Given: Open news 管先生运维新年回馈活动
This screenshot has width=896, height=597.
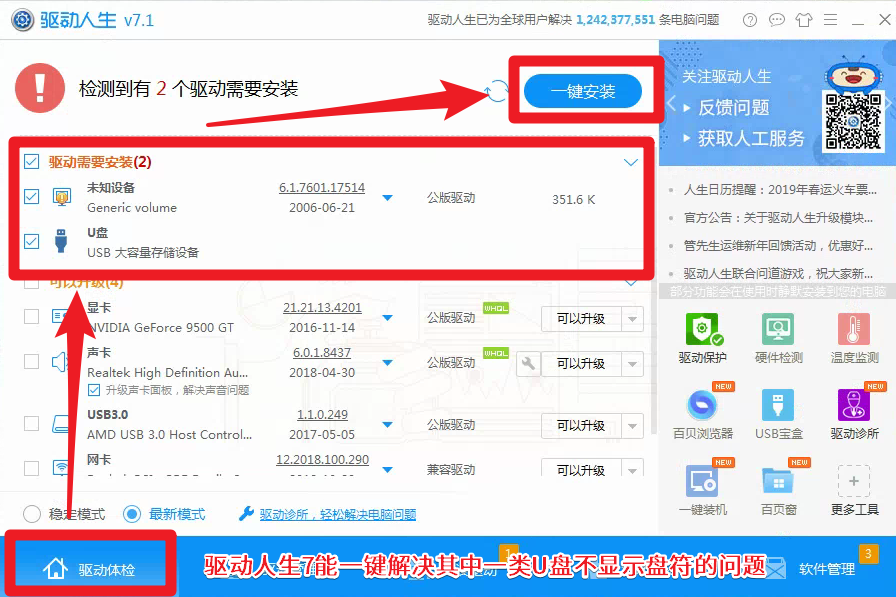Looking at the screenshot, I should 778,246.
